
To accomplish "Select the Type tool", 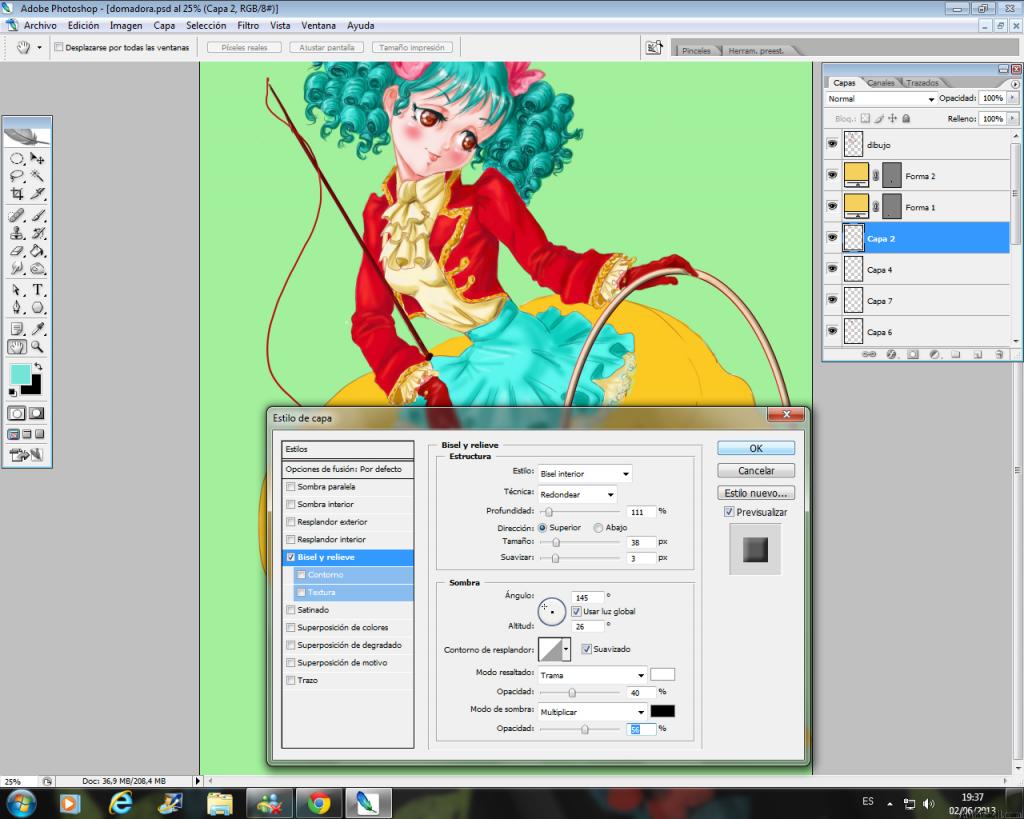I will 37,290.
